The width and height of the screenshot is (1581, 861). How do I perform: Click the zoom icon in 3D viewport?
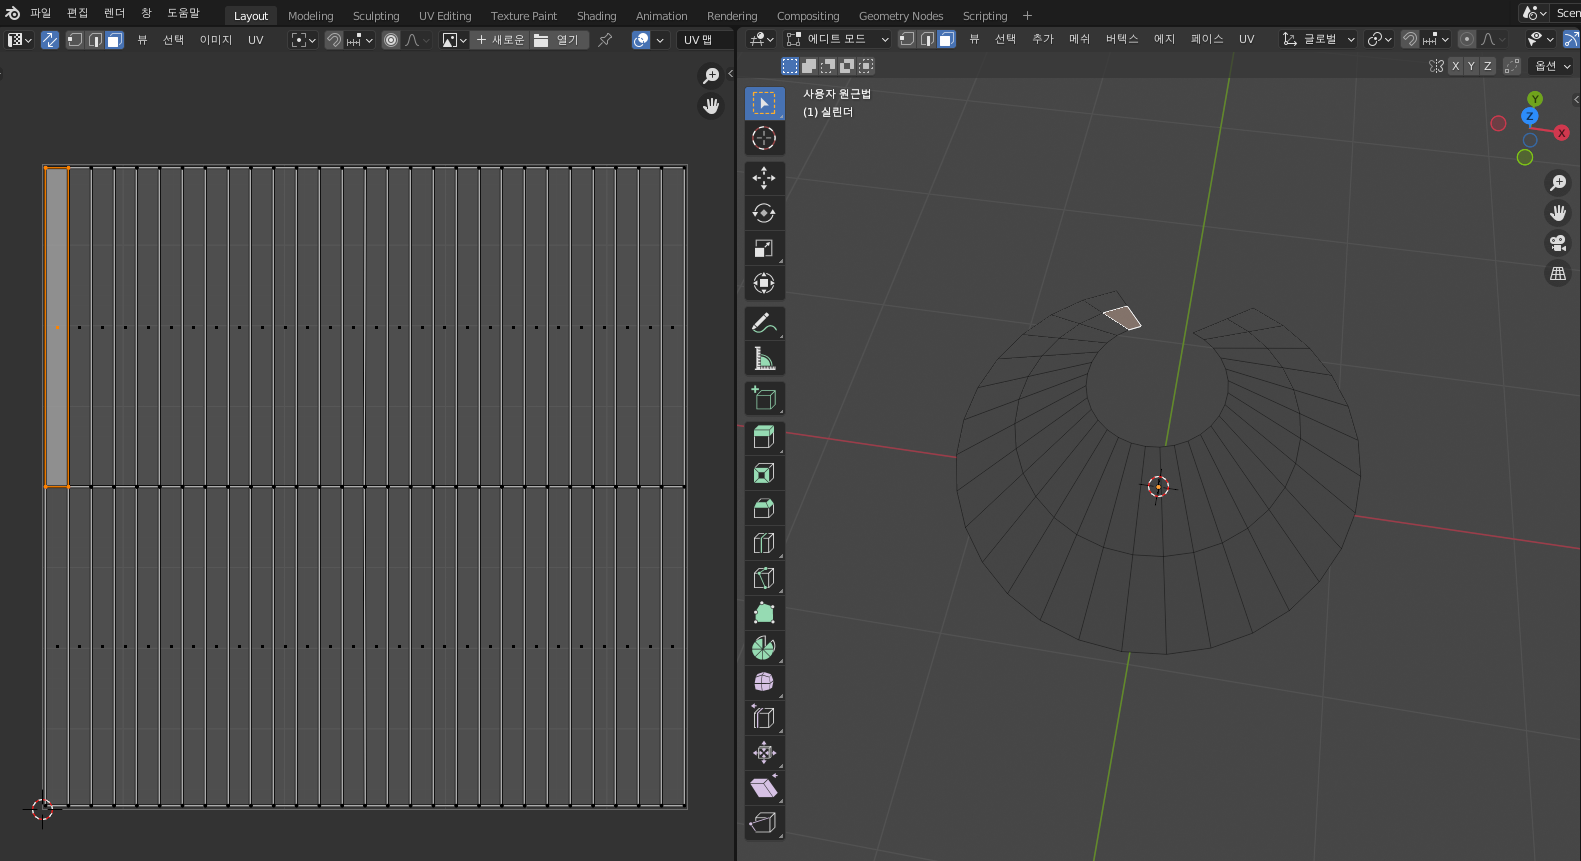[x=1558, y=183]
